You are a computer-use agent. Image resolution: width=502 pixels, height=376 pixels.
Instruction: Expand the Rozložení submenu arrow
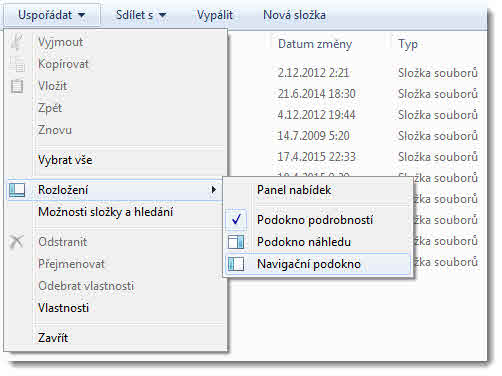click(x=214, y=190)
